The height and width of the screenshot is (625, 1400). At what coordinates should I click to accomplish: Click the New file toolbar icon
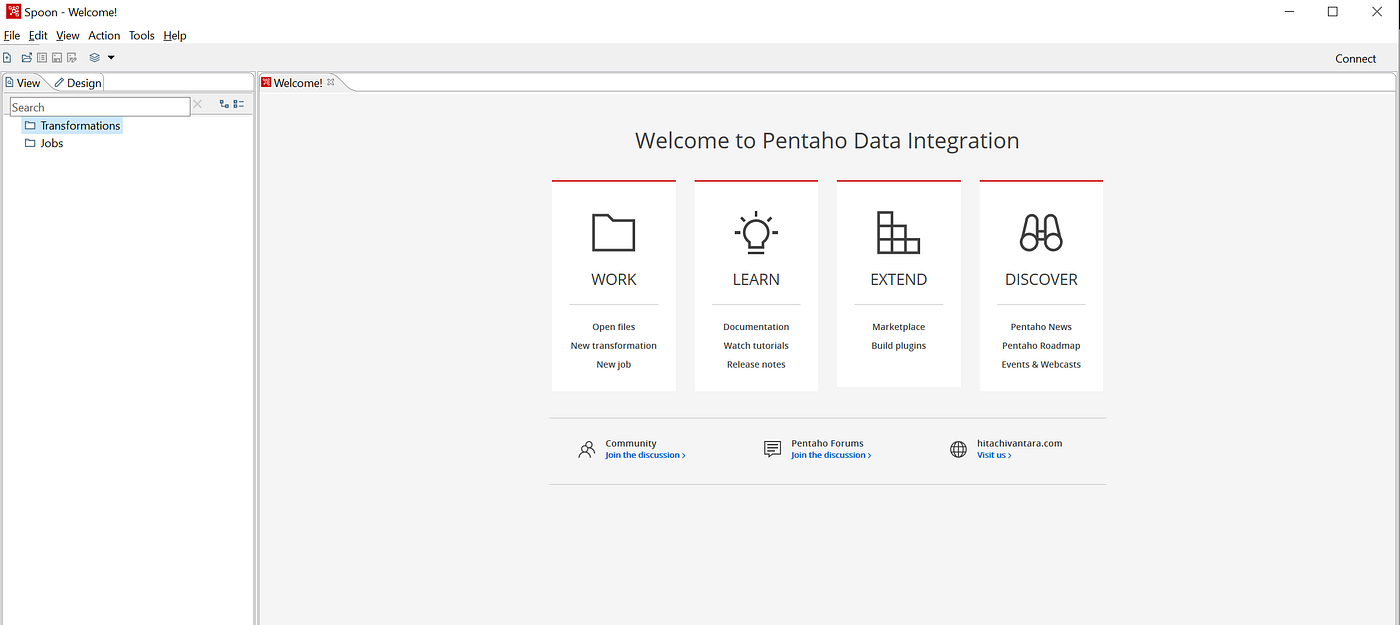(7, 58)
